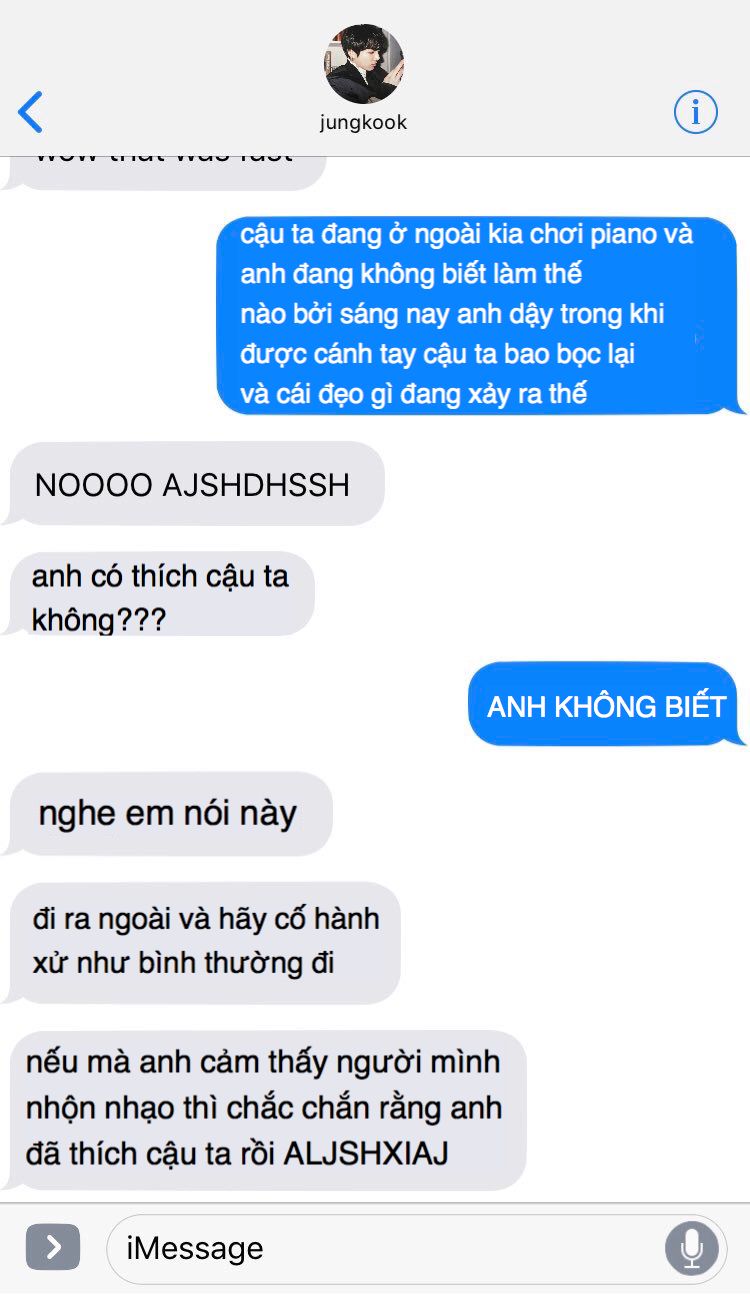Tap the blue back arrow
This screenshot has width=750, height=1294.
point(30,111)
